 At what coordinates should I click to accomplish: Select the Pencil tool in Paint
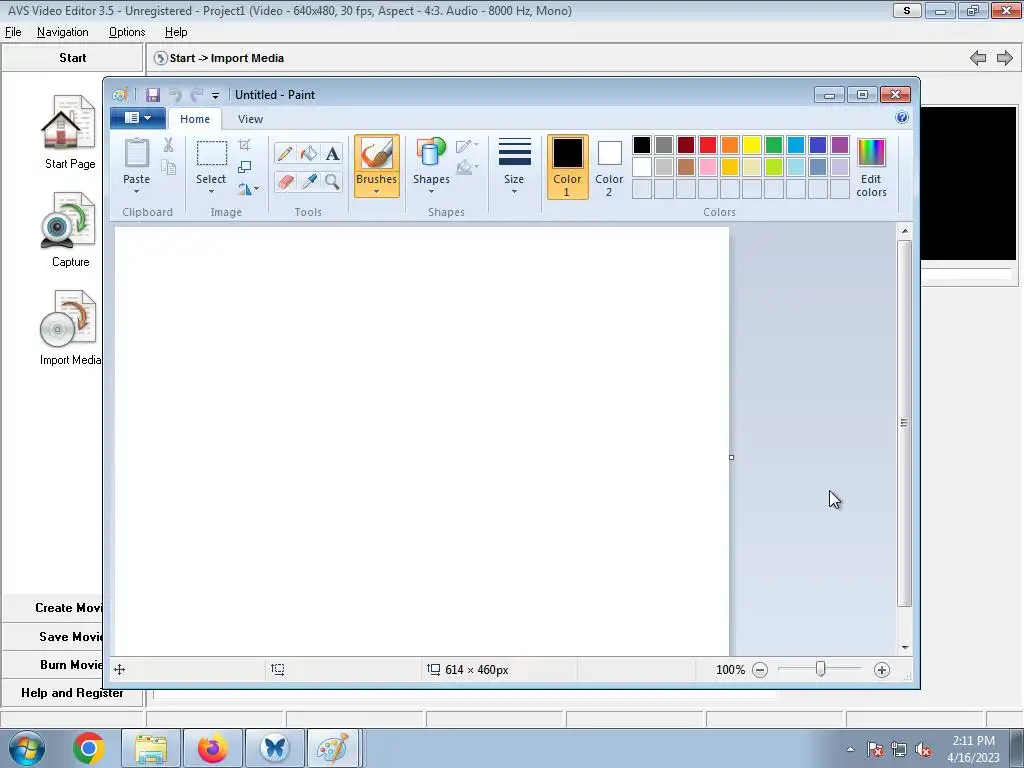(285, 153)
